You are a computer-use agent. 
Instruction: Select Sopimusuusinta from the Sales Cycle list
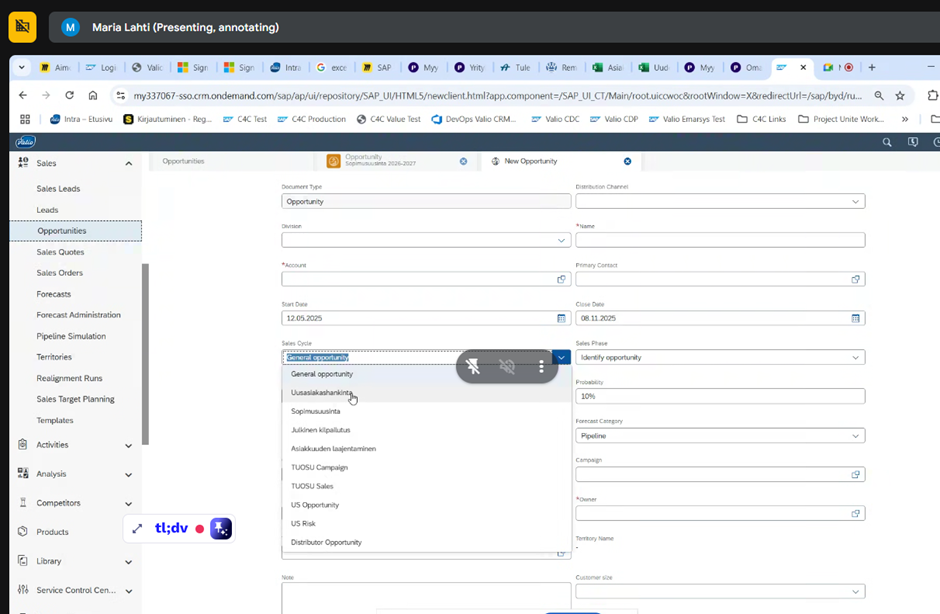coord(316,411)
